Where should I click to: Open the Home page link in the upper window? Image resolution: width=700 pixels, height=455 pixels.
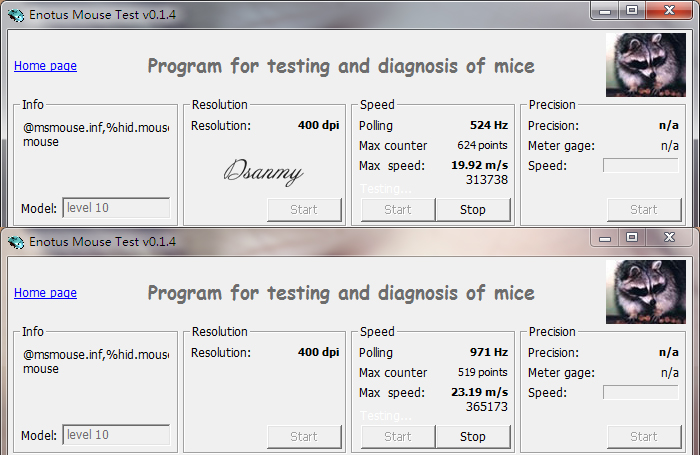click(45, 66)
